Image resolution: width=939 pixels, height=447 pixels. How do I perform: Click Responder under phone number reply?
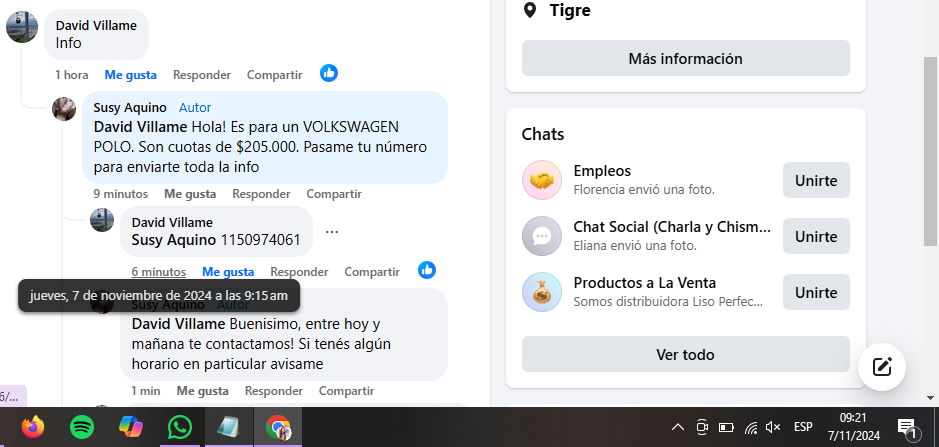[299, 272]
